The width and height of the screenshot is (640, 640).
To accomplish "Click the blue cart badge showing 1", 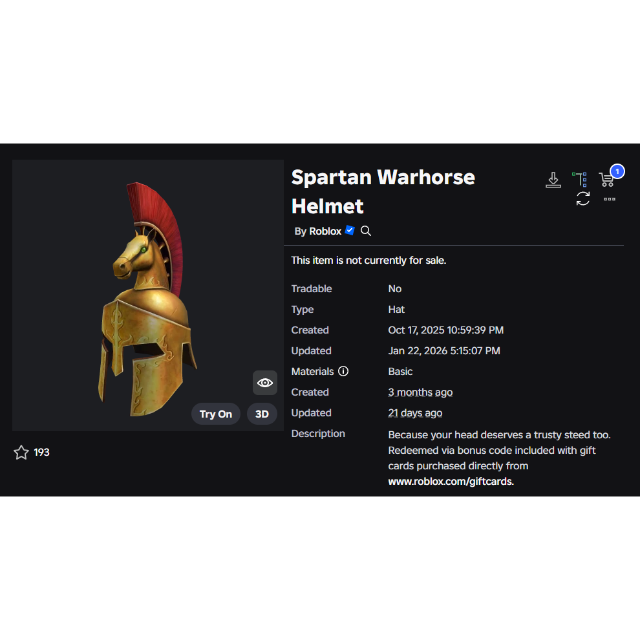I will [x=617, y=171].
